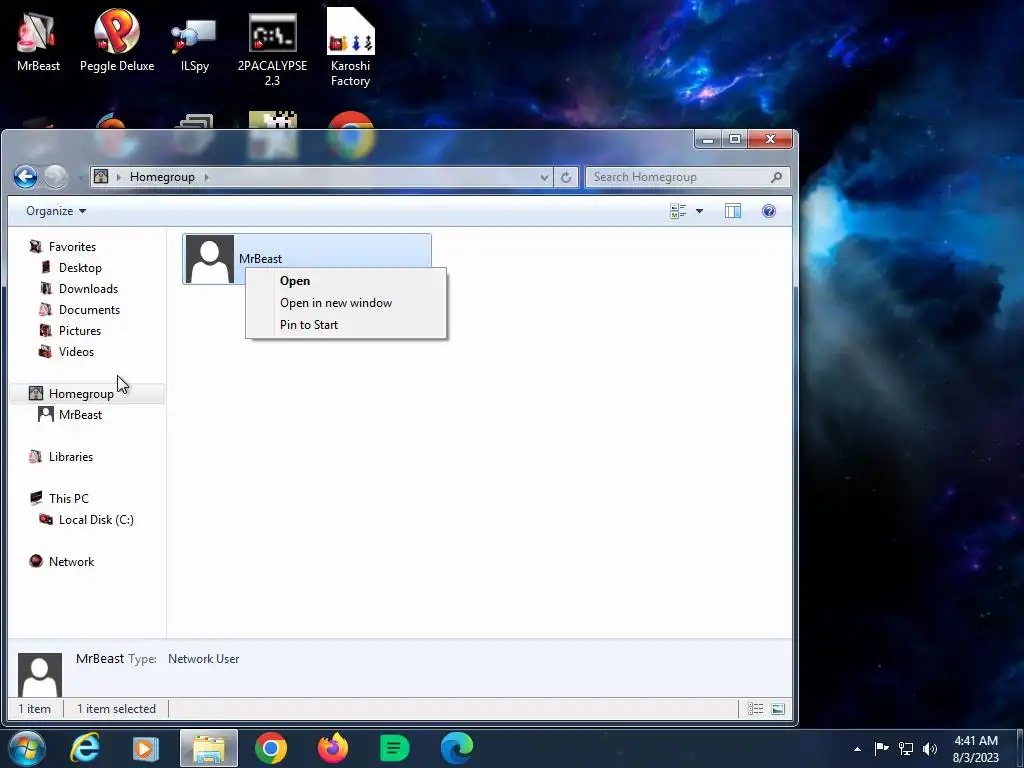Choose Open in the context menu
1024x768 pixels.
346,281
